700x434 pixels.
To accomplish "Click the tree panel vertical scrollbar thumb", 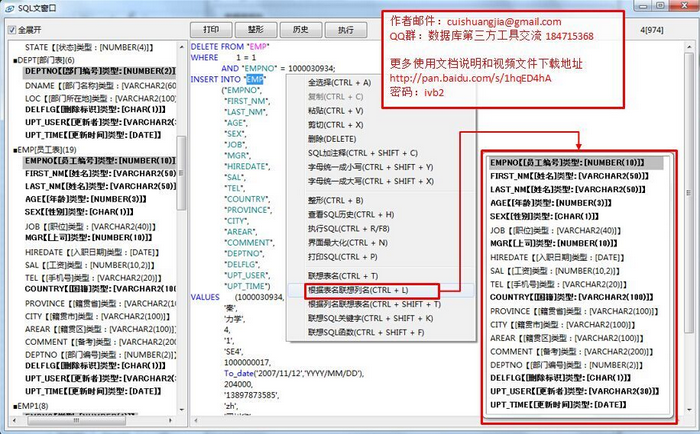I will coord(181,173).
